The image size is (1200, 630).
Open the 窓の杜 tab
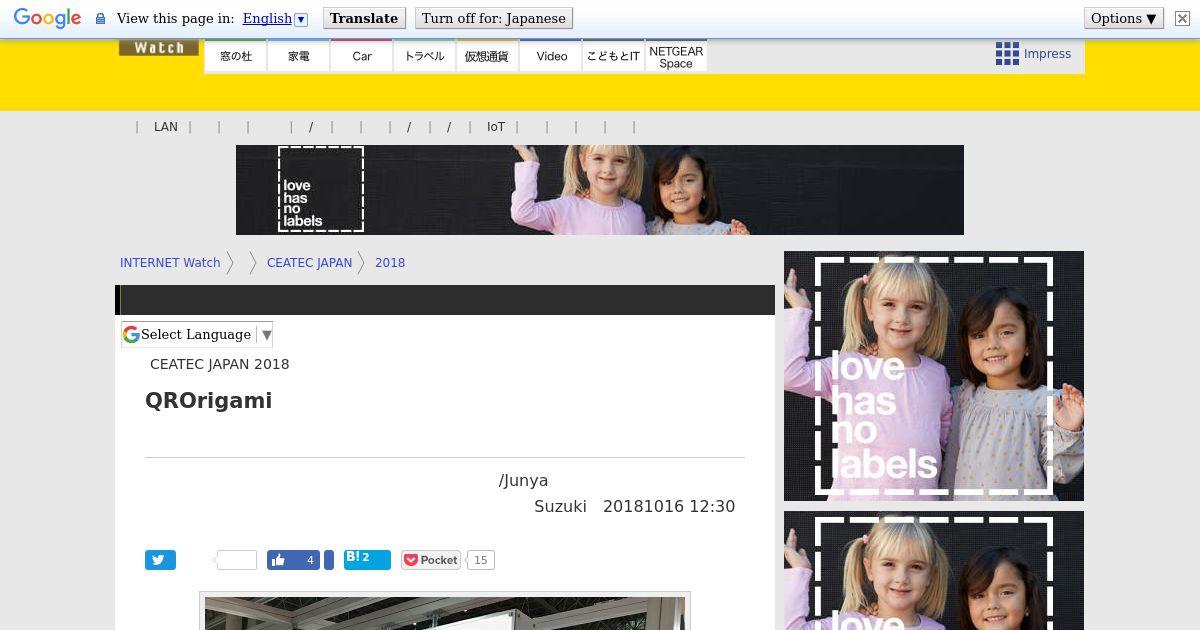coord(236,56)
